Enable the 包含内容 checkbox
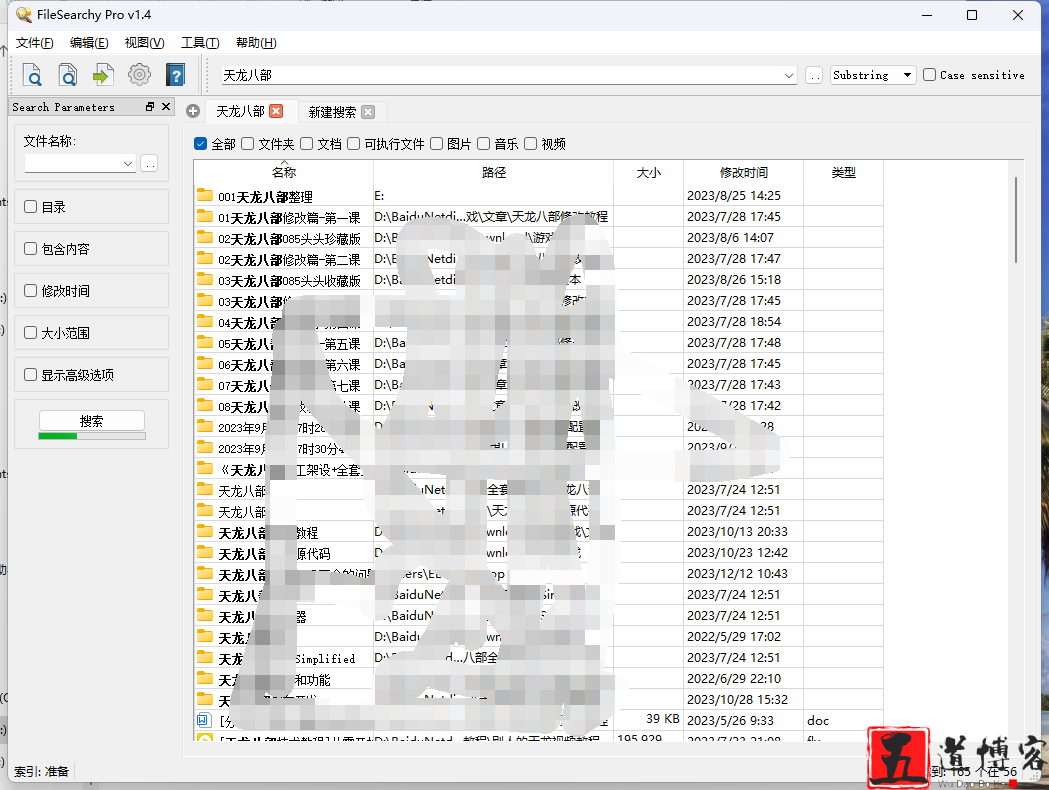This screenshot has height=790, width=1049. coord(30,248)
